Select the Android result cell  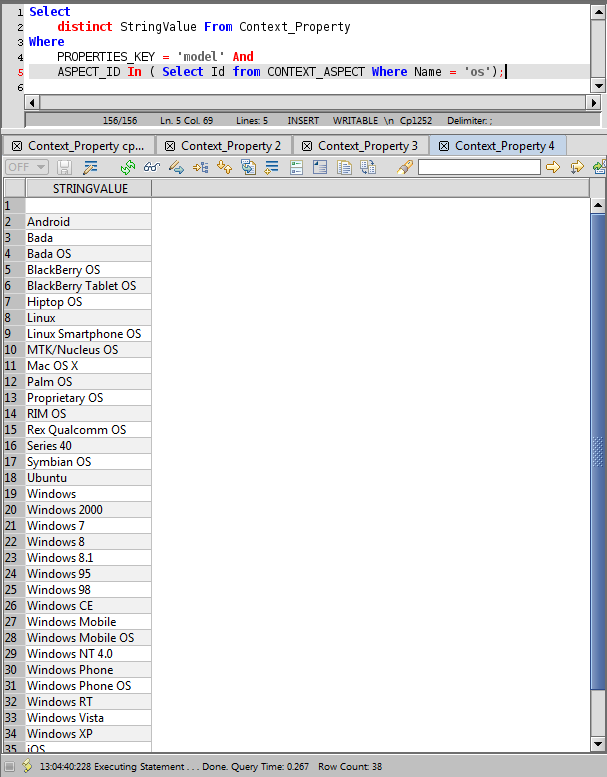click(x=88, y=222)
